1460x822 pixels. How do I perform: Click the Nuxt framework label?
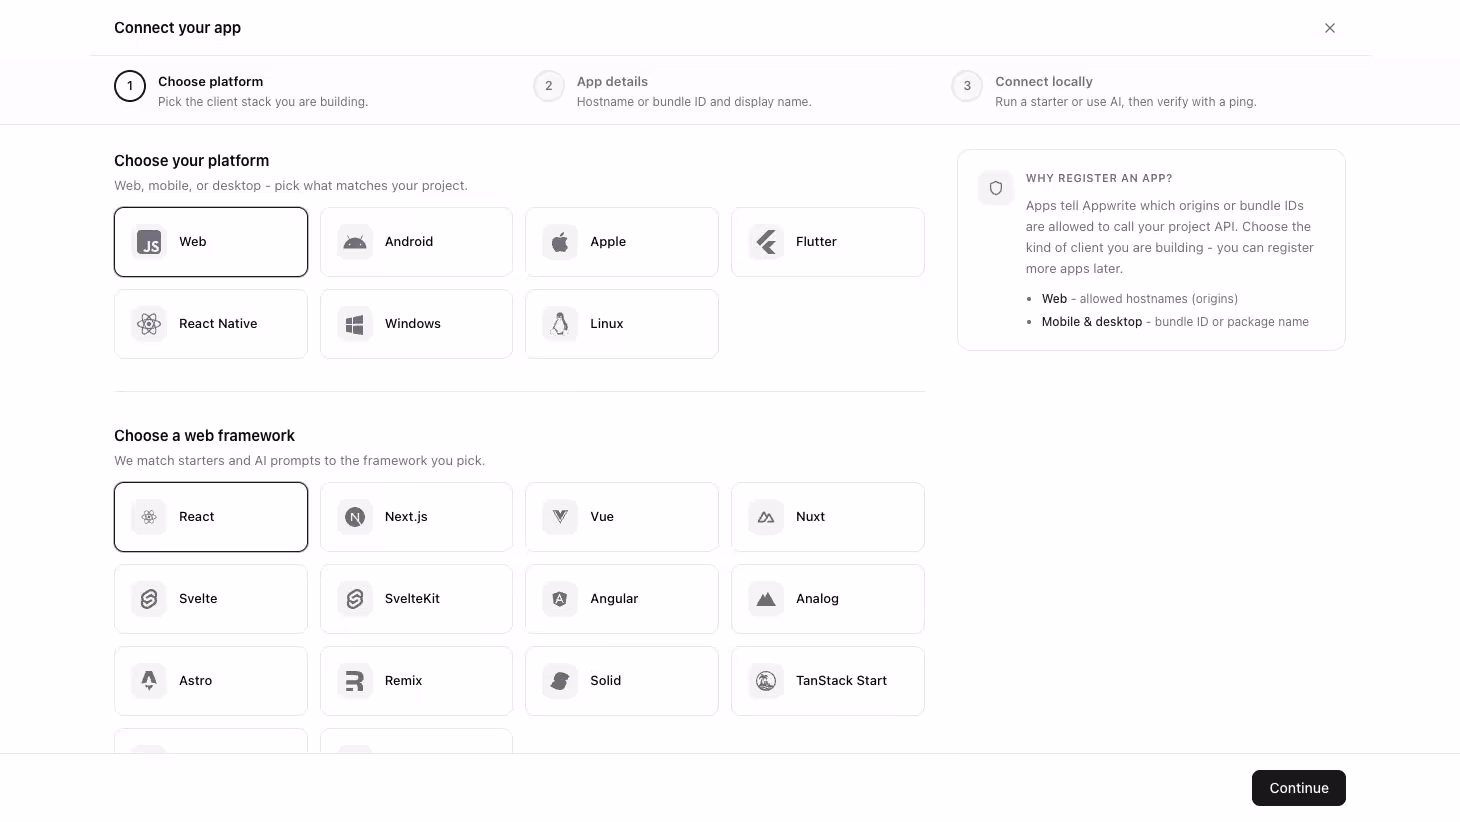(811, 517)
